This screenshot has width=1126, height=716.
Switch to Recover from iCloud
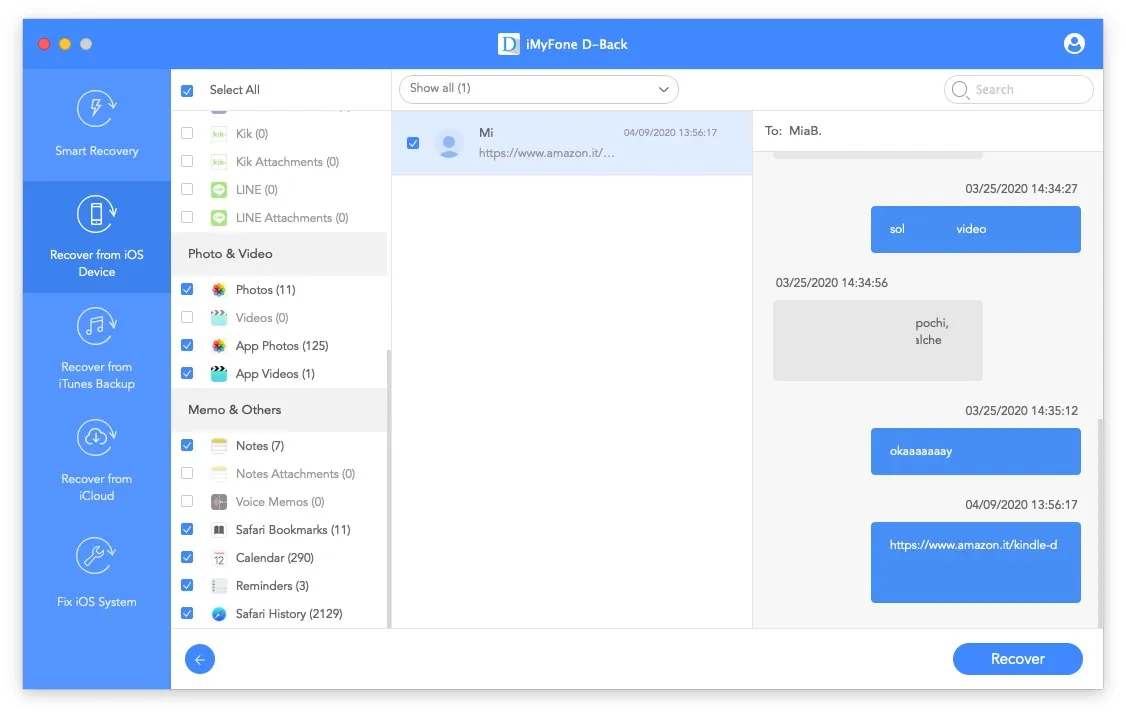click(x=95, y=460)
